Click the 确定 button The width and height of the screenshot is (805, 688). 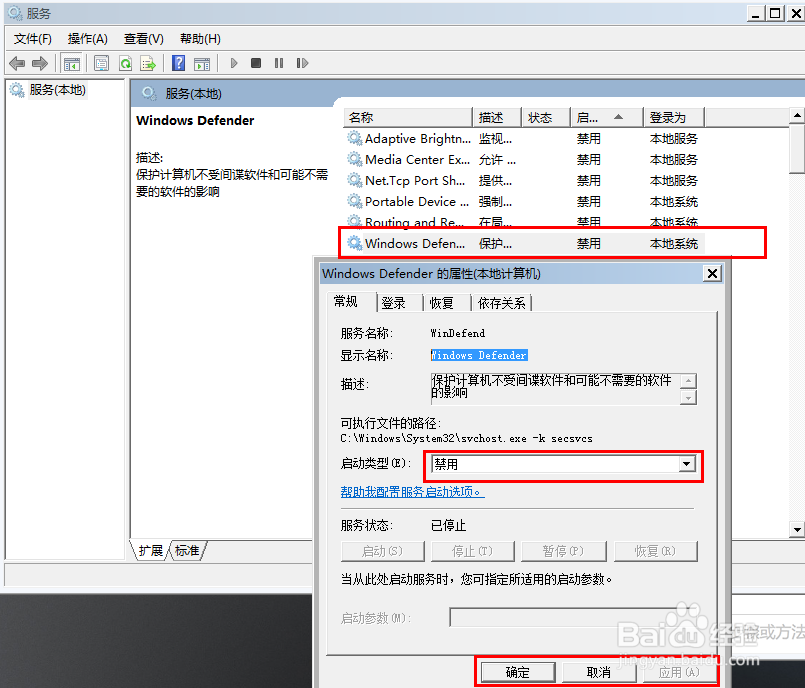click(517, 671)
